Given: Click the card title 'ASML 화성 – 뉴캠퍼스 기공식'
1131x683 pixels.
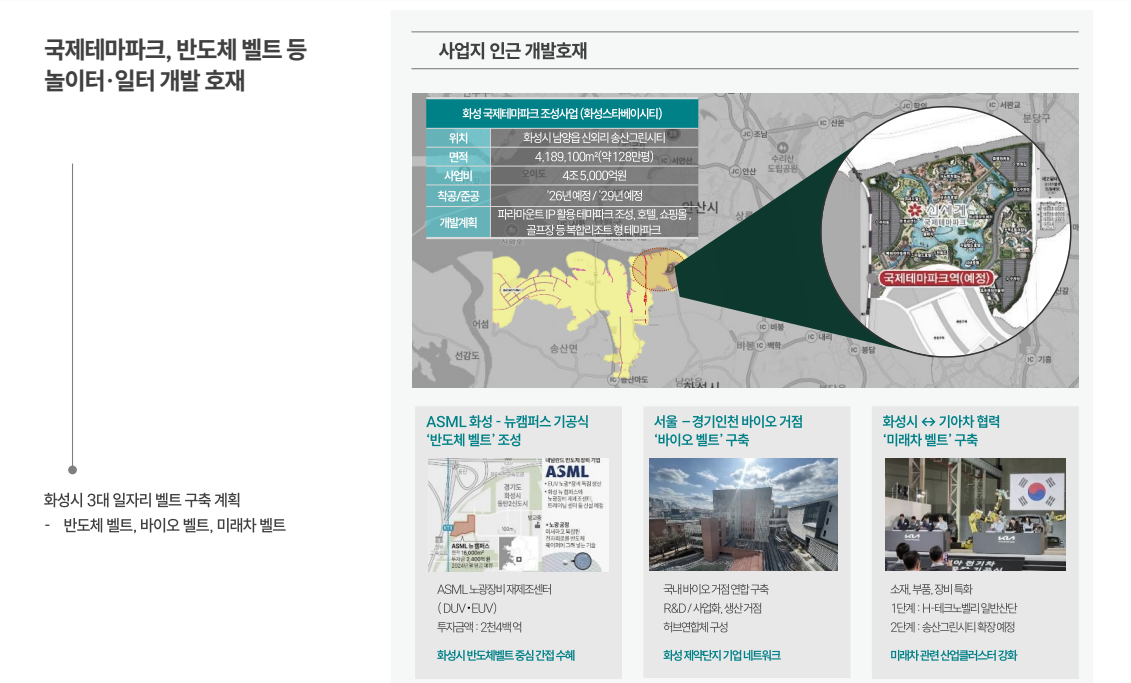Looking at the screenshot, I should 507,422.
